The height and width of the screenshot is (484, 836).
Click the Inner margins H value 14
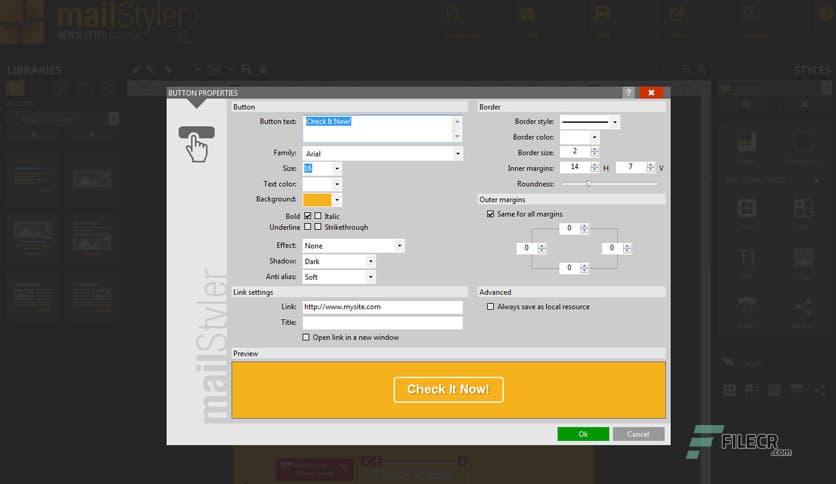[575, 167]
